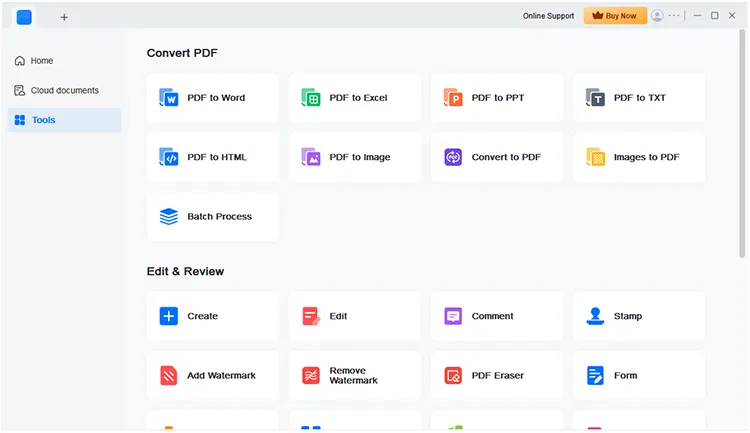The image size is (750, 433).
Task: Open Cloud documents in the sidebar
Action: coord(64,90)
